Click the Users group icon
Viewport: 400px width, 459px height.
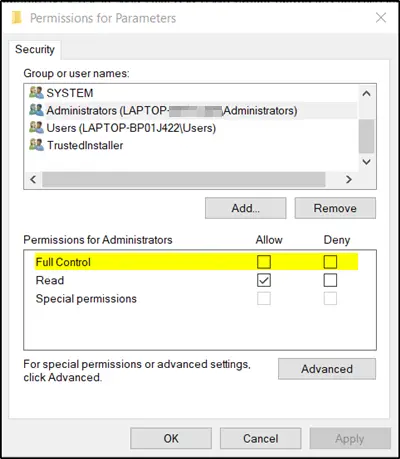[36, 128]
